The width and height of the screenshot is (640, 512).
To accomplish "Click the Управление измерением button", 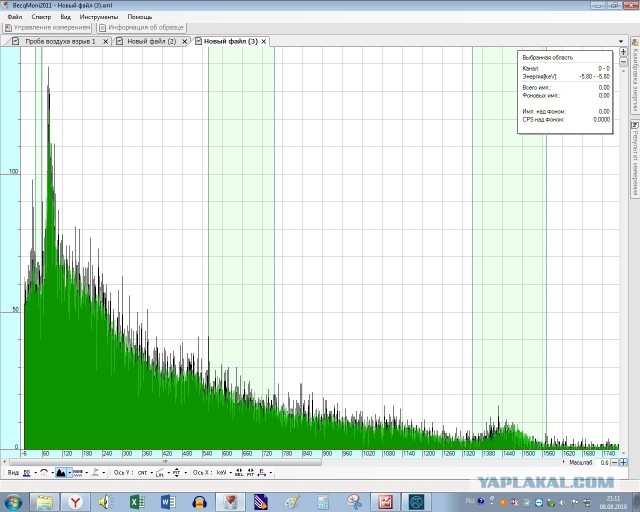I will click(47, 28).
